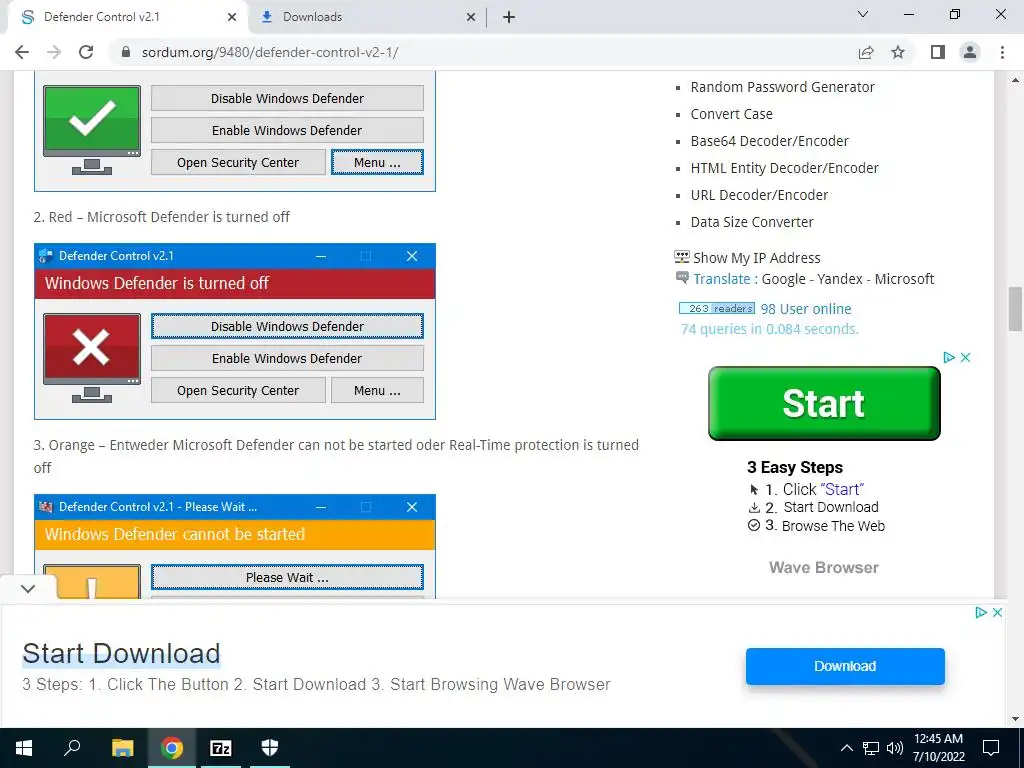1024x768 pixels.
Task: Close the Defender Control v2.1 tab
Action: [232, 17]
